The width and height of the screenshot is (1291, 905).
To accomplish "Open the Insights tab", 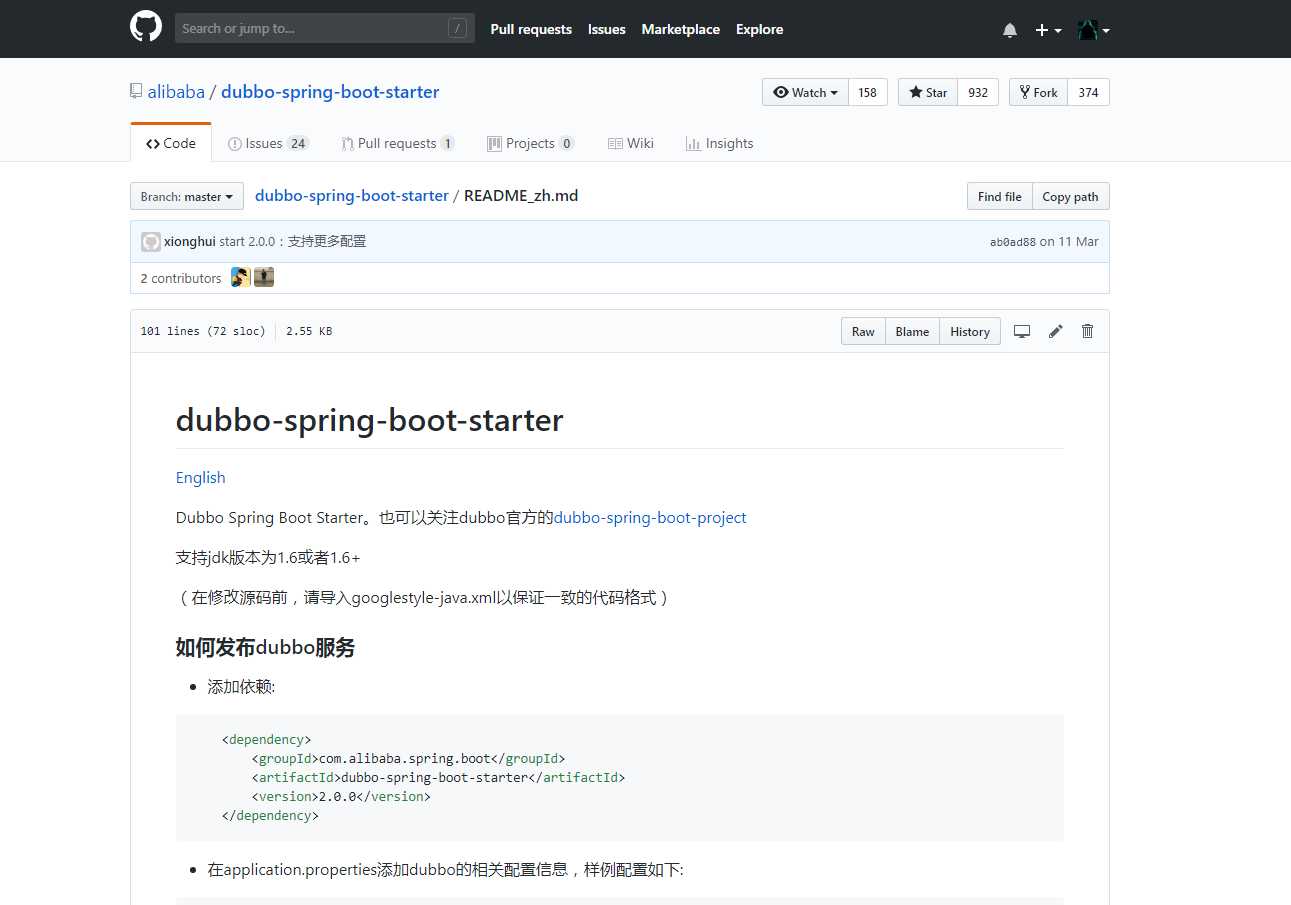I will [720, 143].
